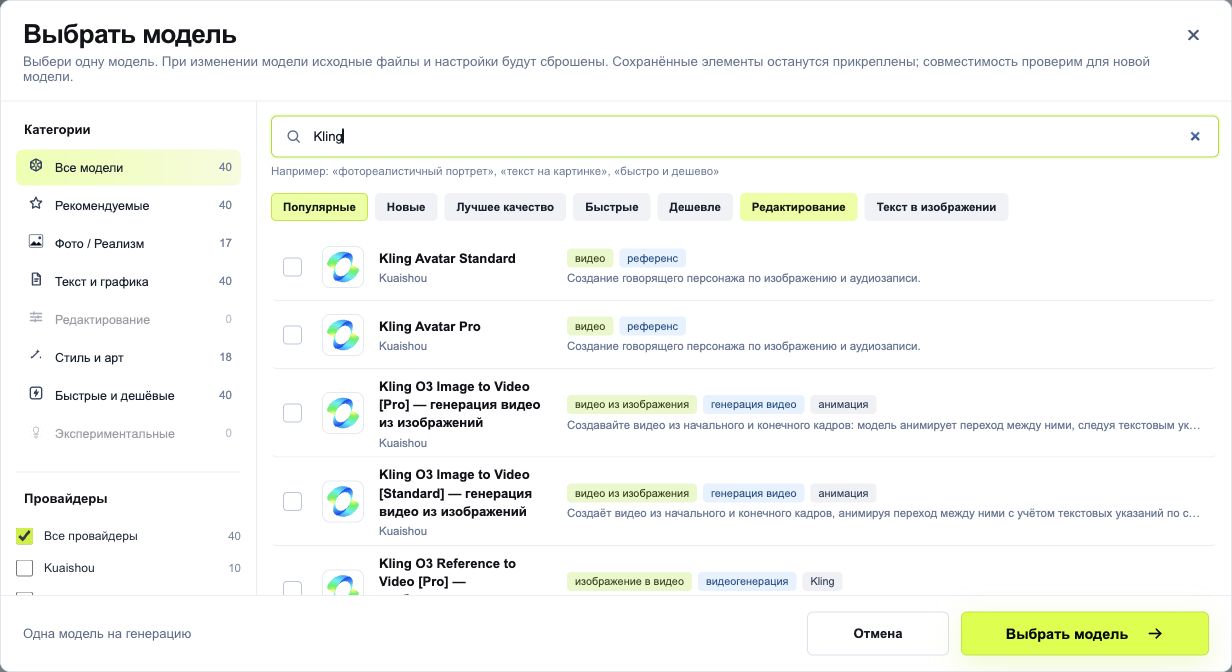The image size is (1232, 672).
Task: Confirm with the Выбрать модель button
Action: coord(1085,633)
